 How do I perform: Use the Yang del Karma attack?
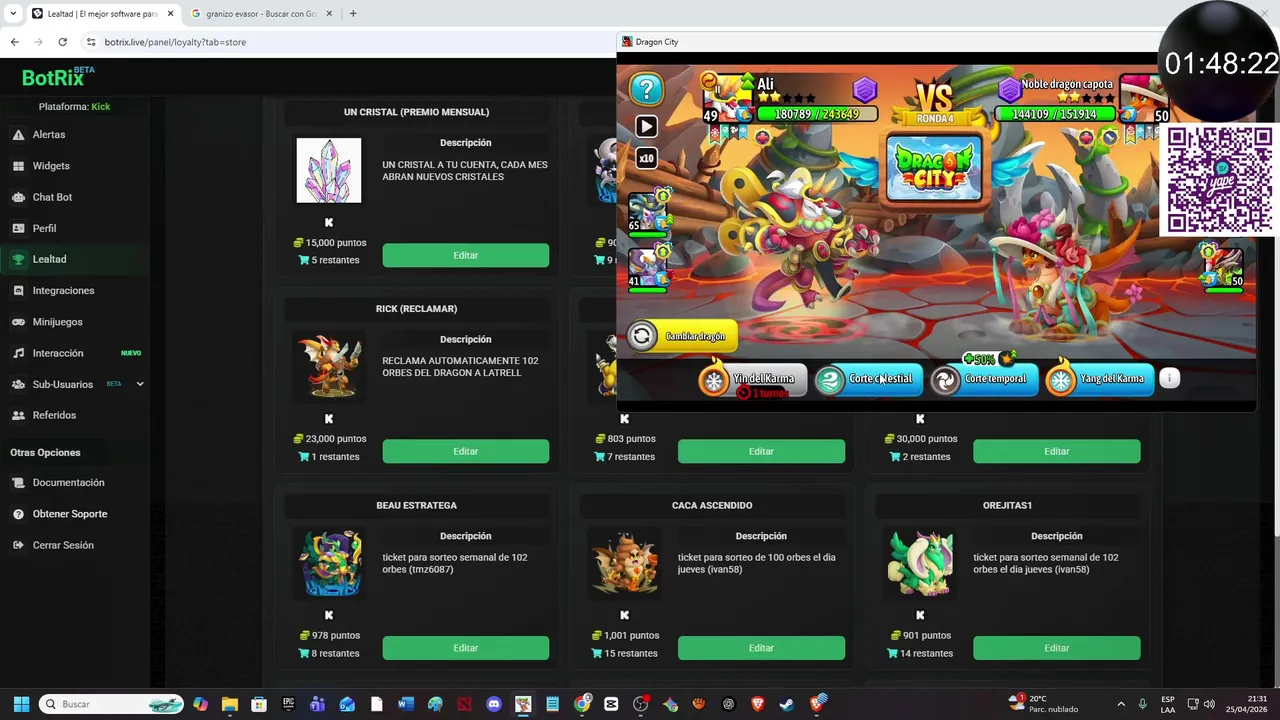coord(1099,379)
